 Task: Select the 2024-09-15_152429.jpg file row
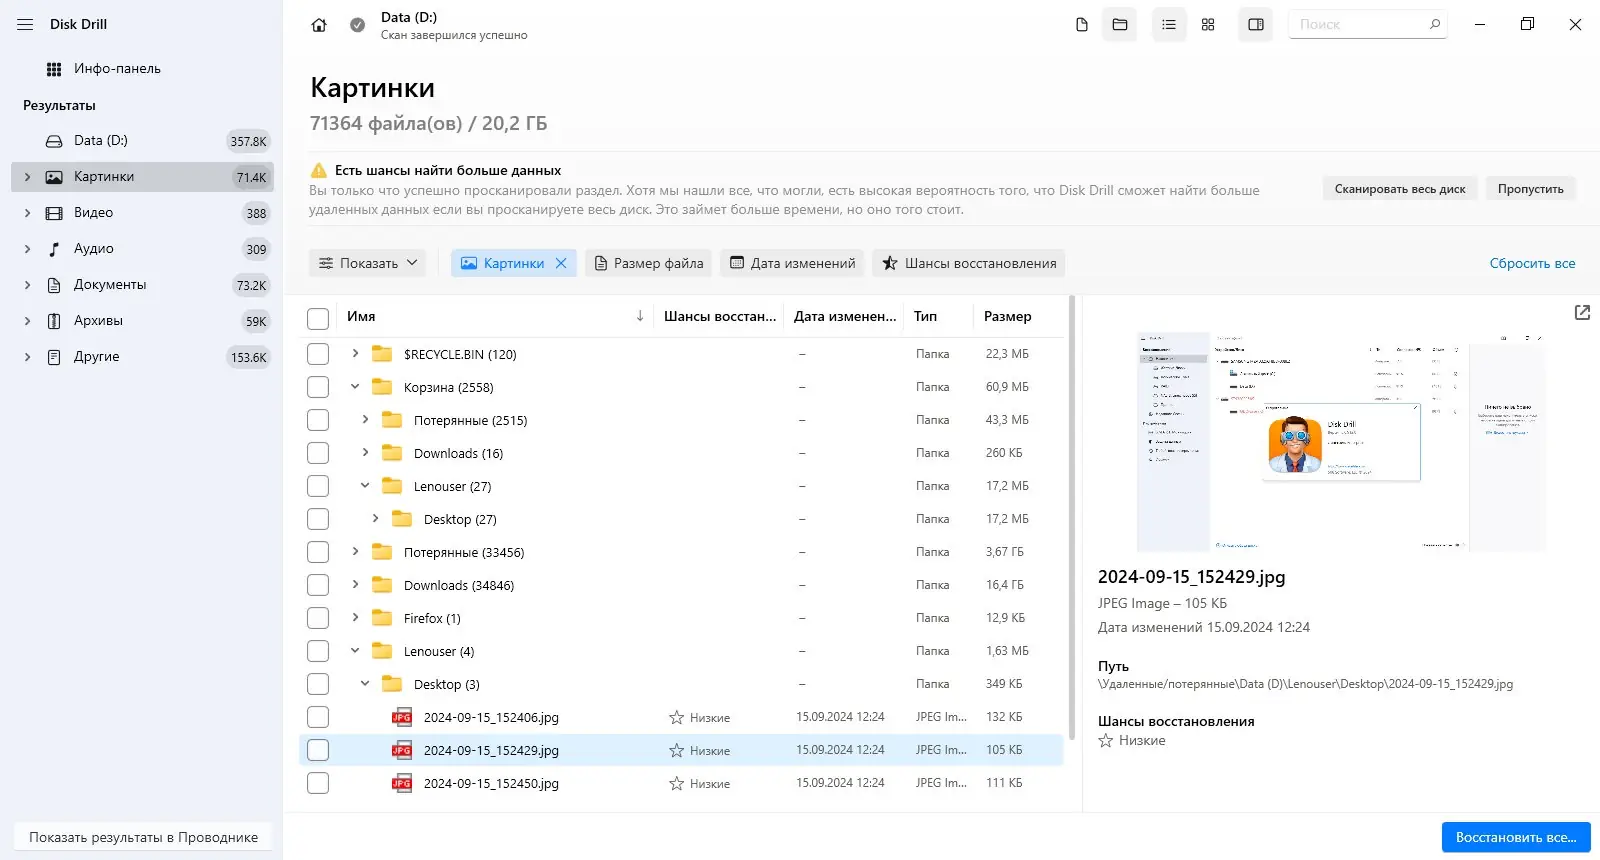[x=681, y=750]
